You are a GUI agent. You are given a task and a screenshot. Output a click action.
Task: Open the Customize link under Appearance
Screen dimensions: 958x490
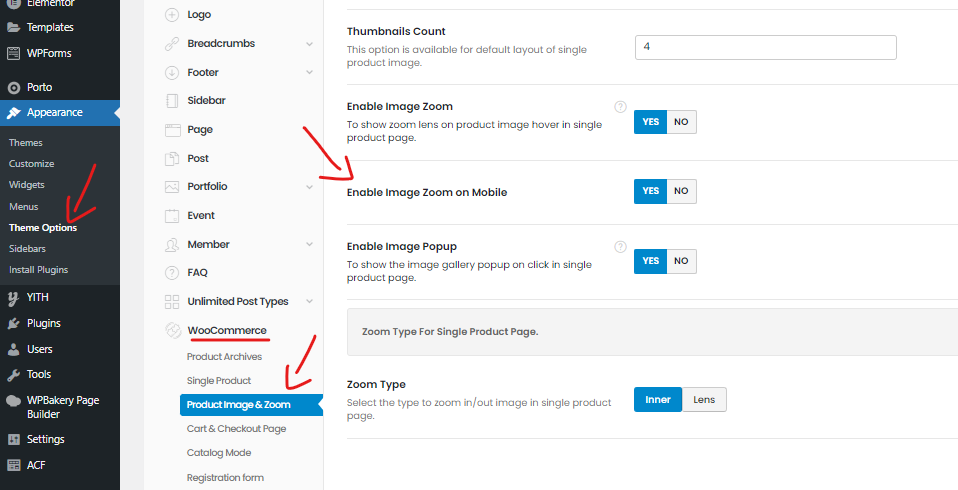click(32, 164)
